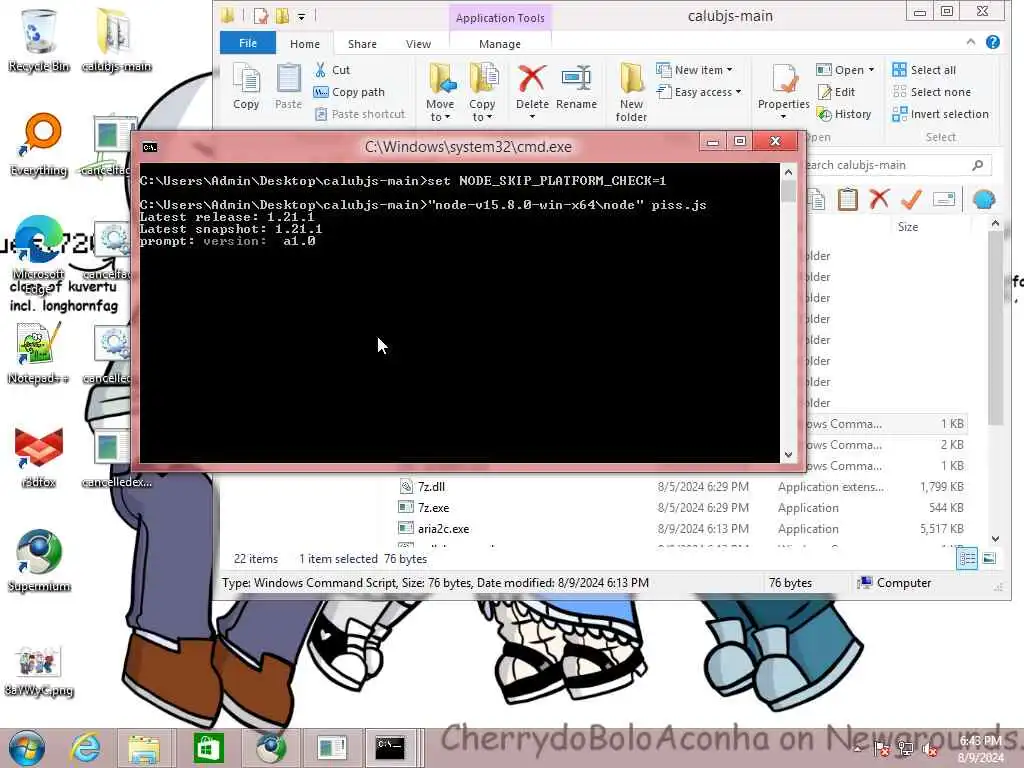Click Select none in the ribbon
Screen dimensions: 1024x768
(932, 92)
